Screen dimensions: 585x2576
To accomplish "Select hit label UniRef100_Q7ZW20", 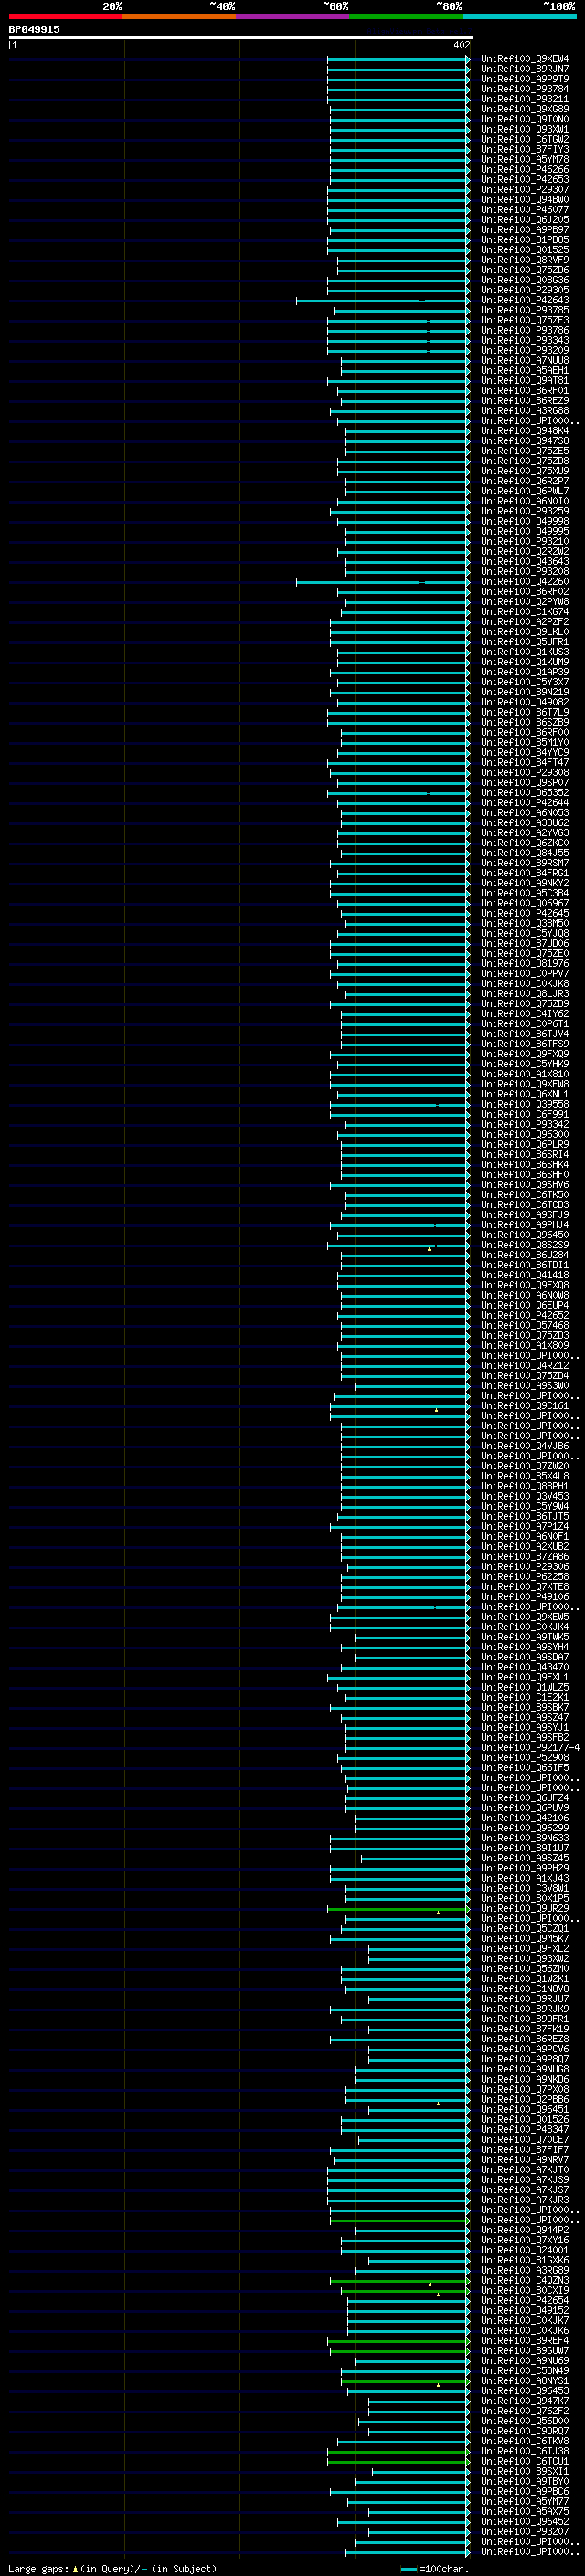I will [x=525, y=1466].
